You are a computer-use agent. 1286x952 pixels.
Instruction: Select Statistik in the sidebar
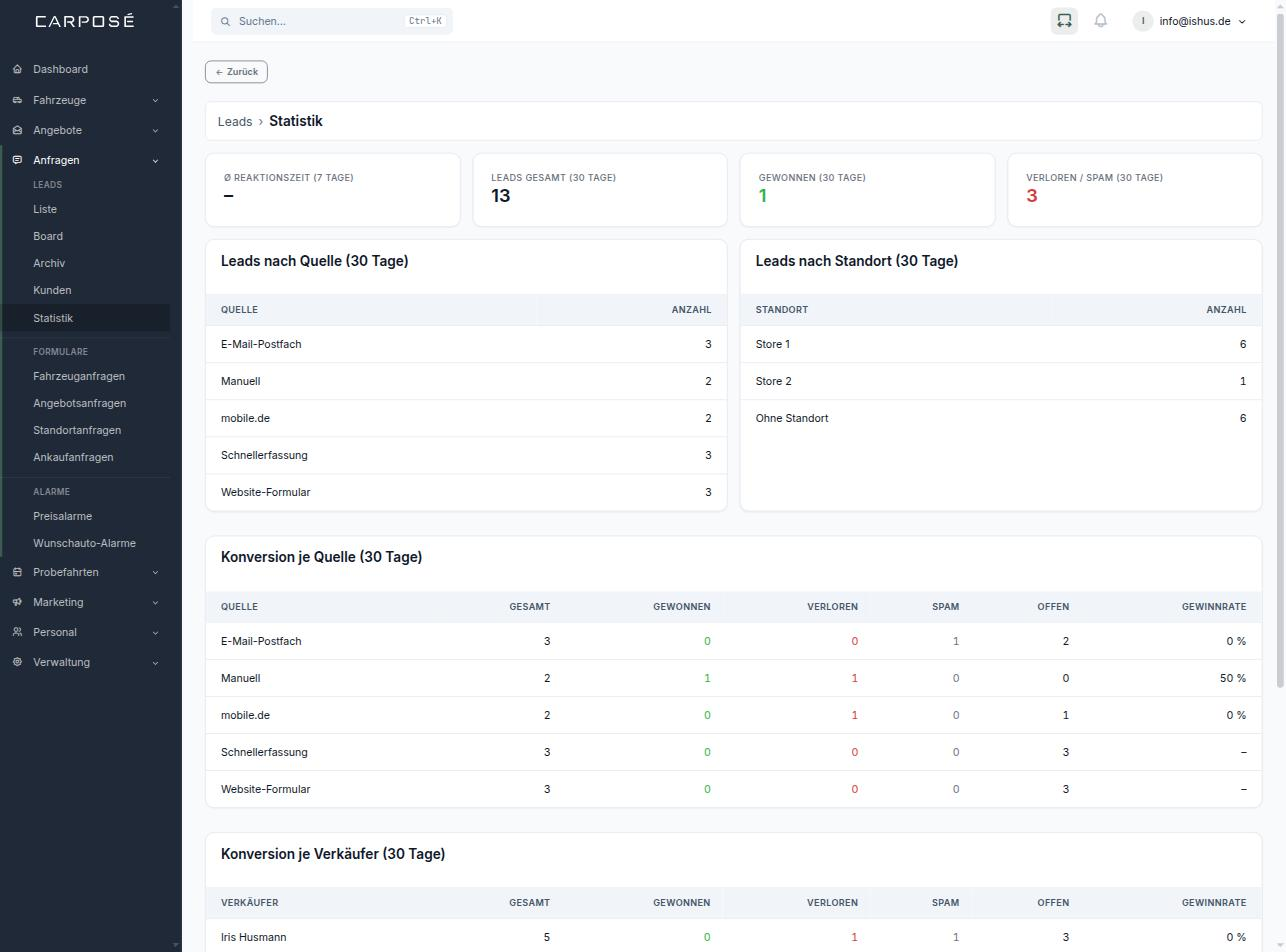pos(86,318)
